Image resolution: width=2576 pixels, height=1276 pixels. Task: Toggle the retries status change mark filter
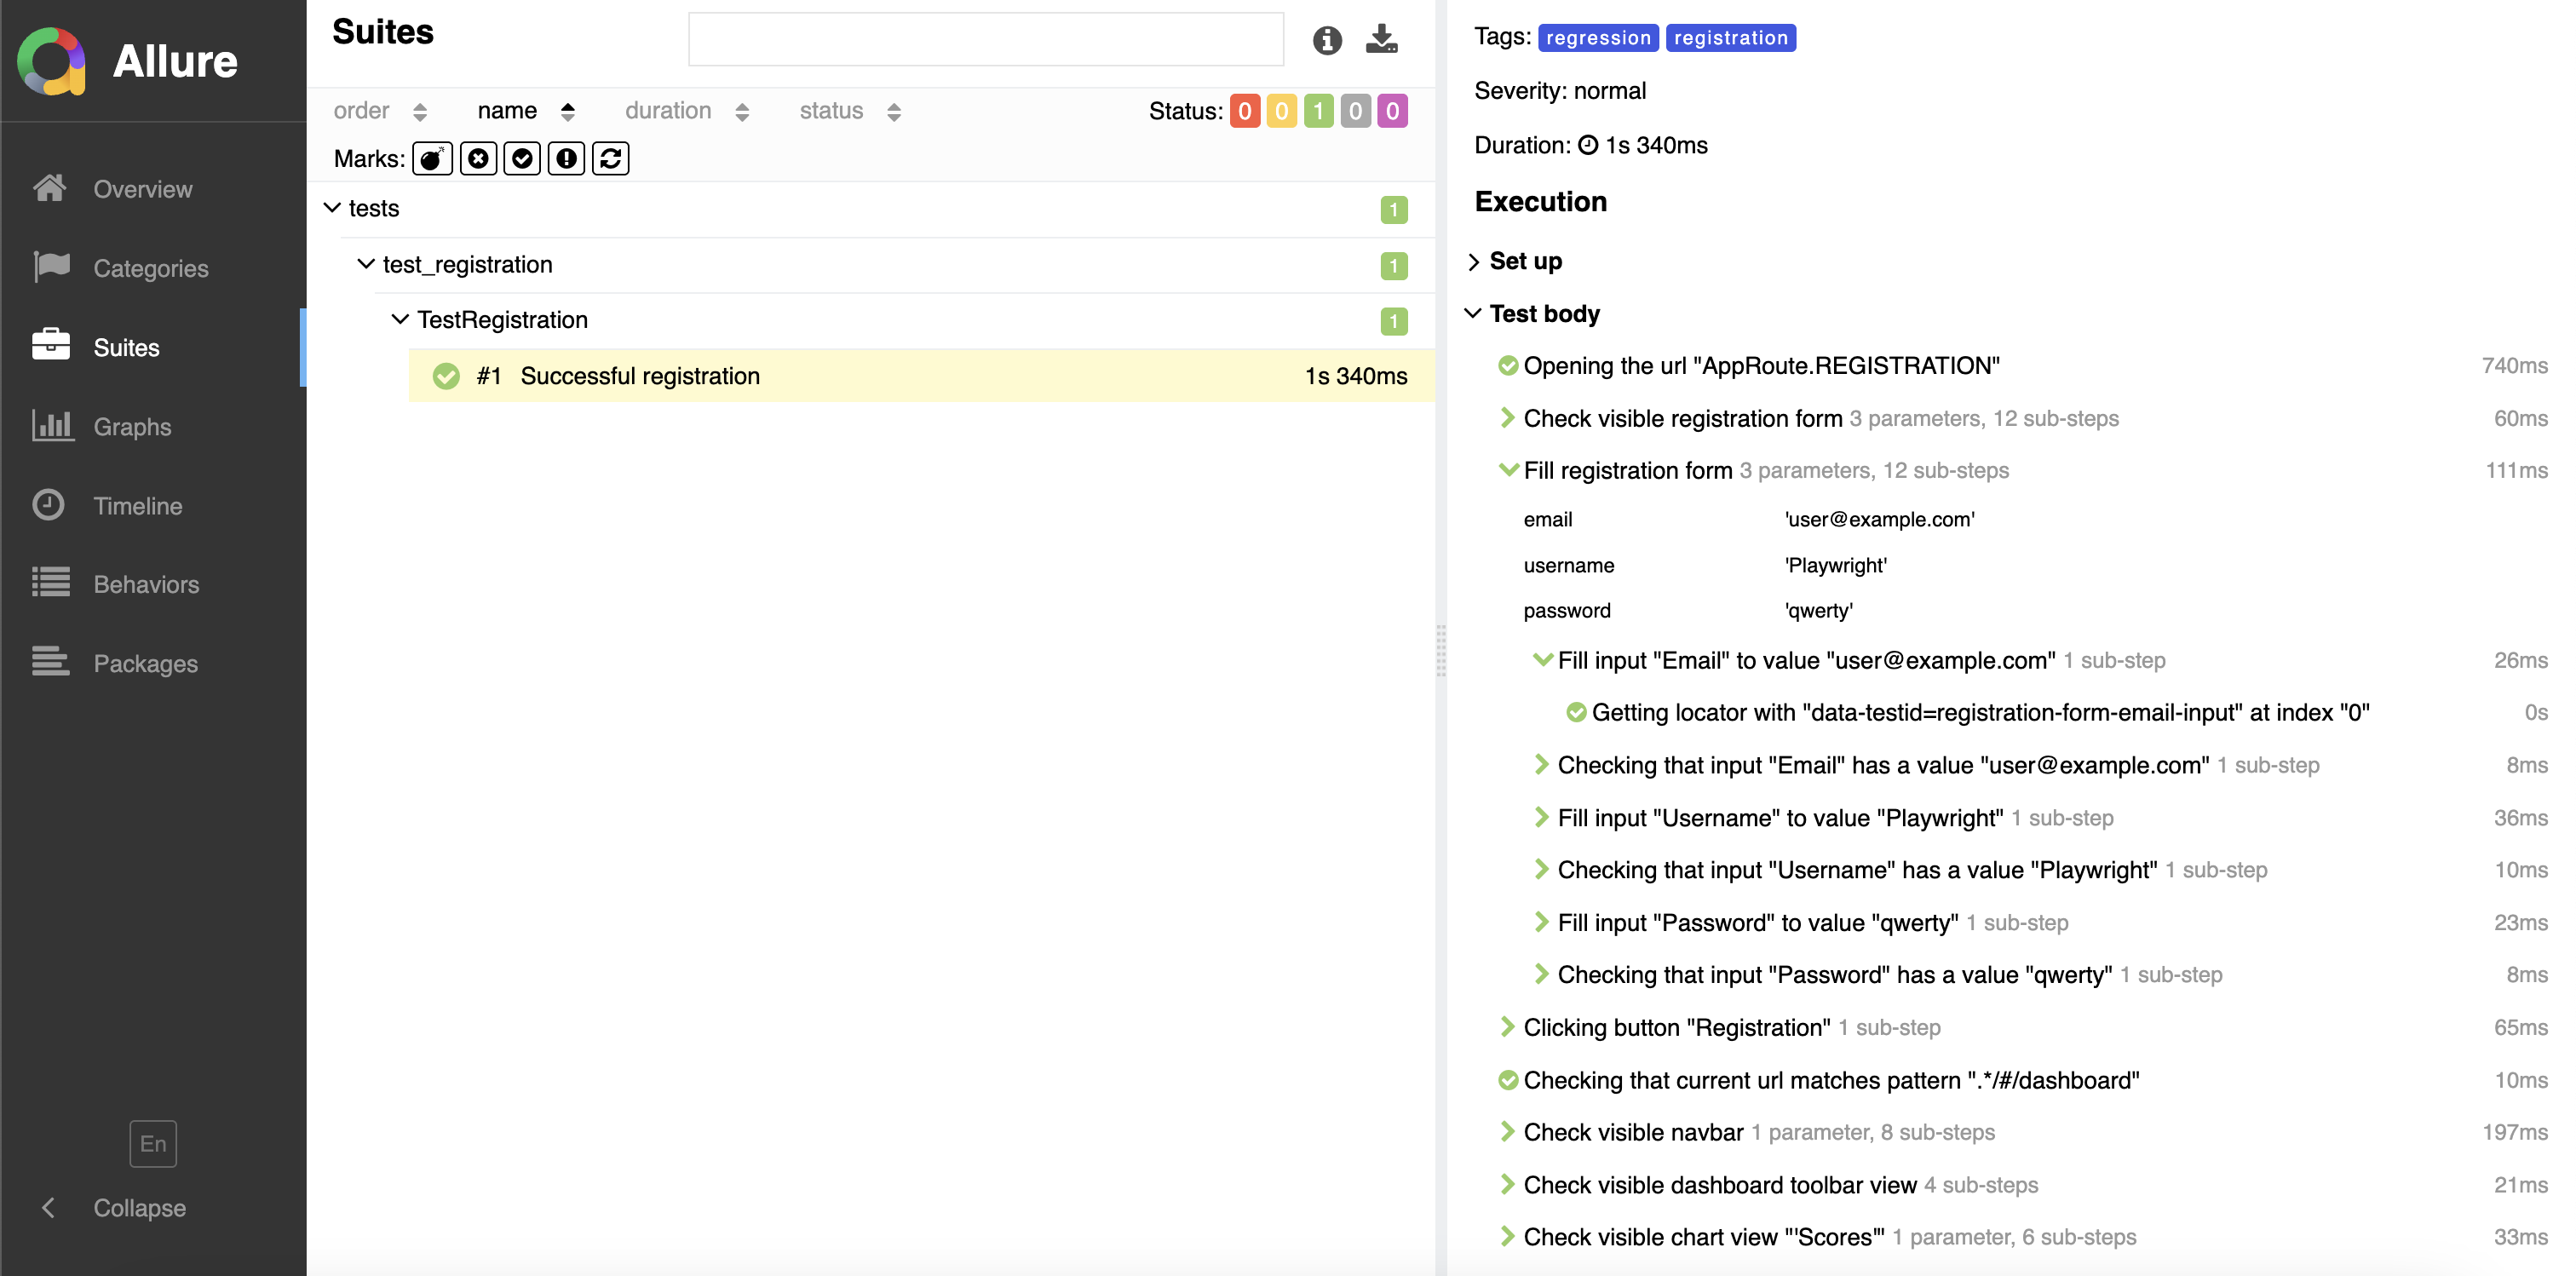pos(611,158)
